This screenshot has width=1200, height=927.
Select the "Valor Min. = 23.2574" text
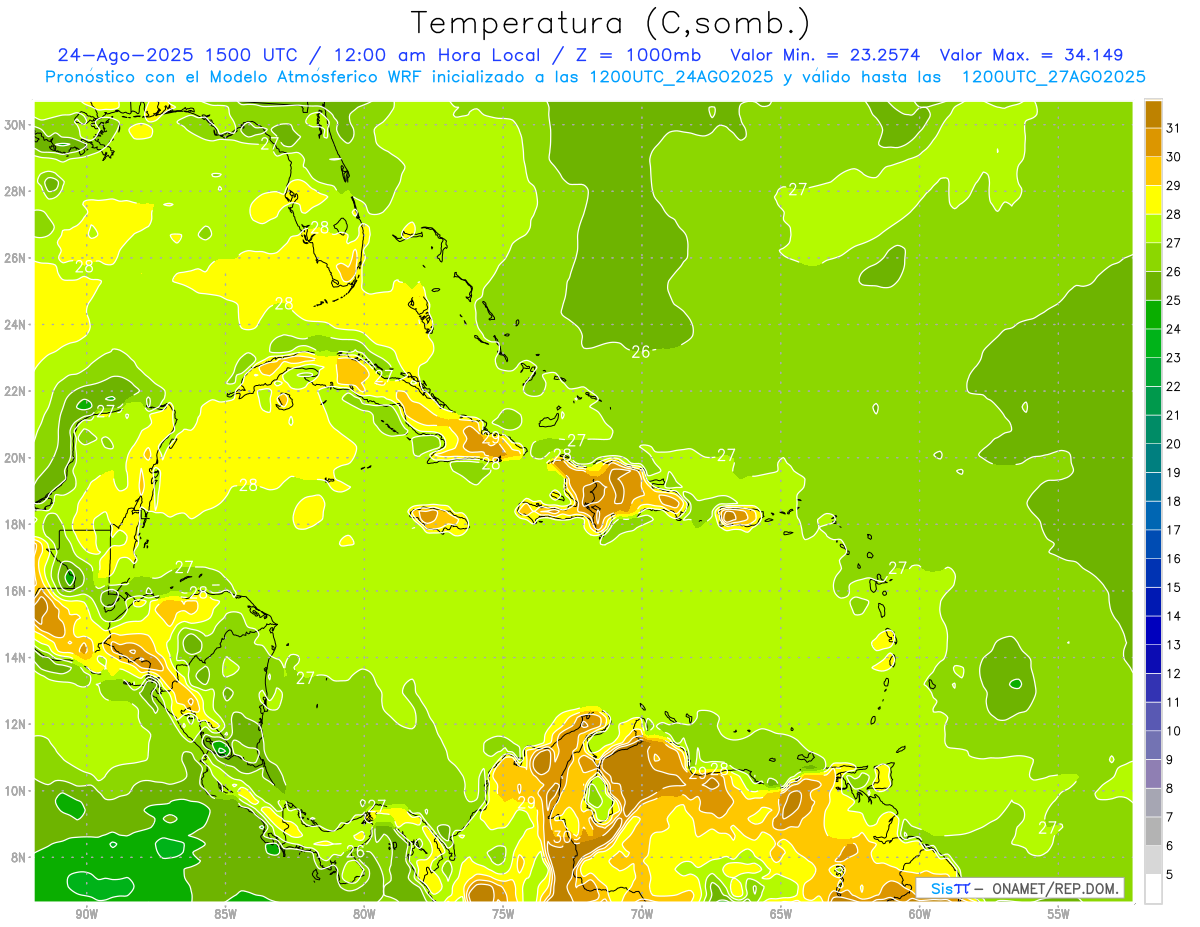825,55
